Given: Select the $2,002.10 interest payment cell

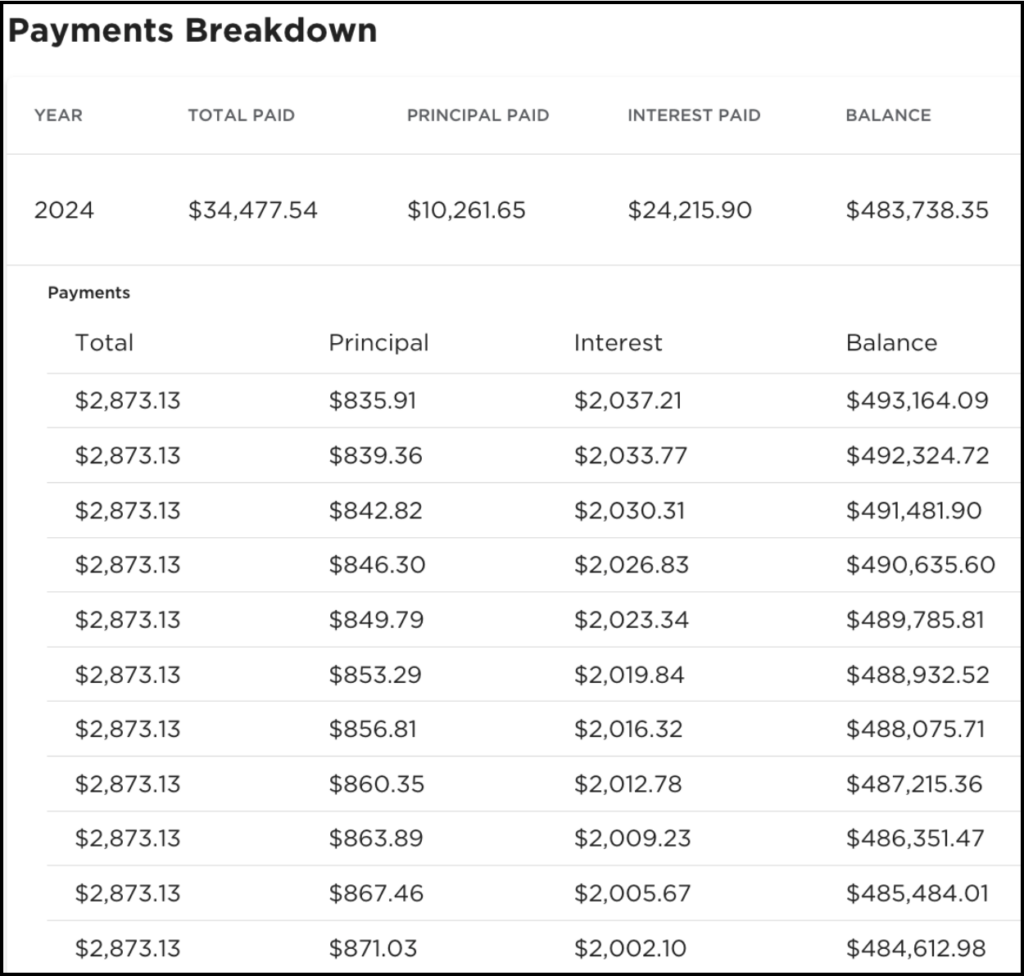Looking at the screenshot, I should coord(630,948).
